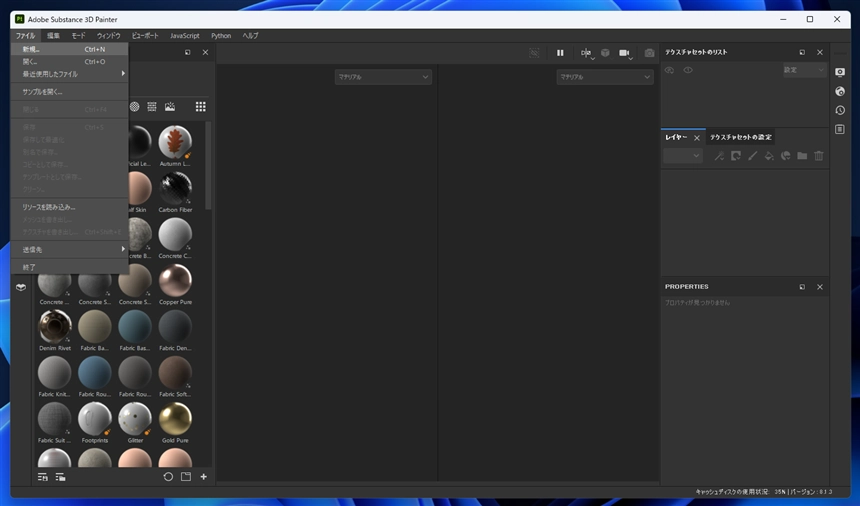Open the left viewport マテリアル dropdown

(383, 77)
